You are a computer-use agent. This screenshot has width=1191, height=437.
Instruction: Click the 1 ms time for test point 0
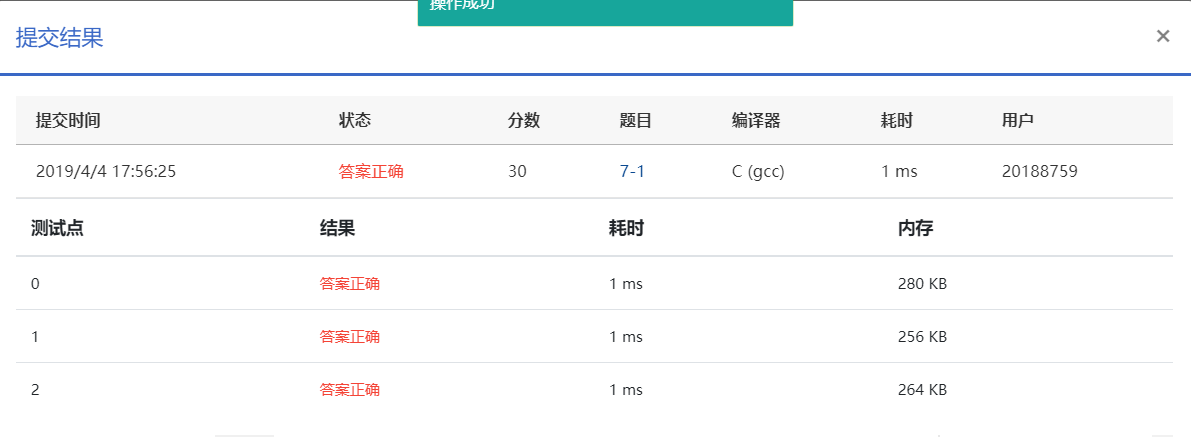tap(626, 283)
